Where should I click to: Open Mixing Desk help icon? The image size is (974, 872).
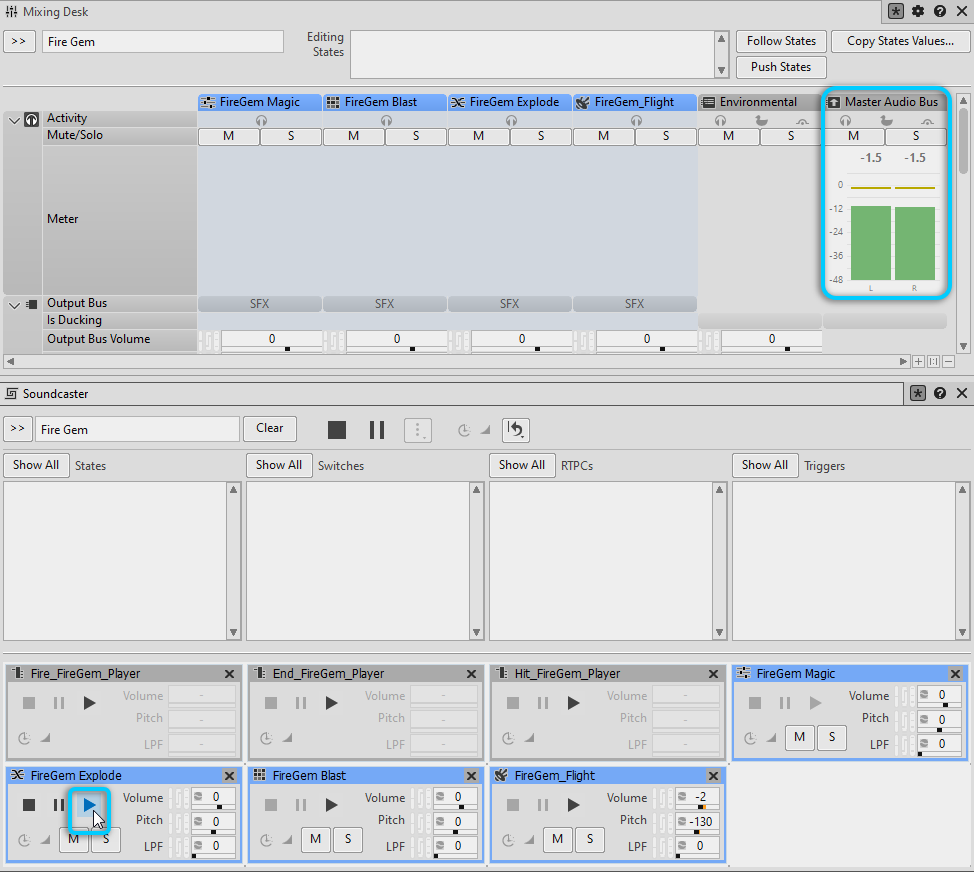click(940, 11)
